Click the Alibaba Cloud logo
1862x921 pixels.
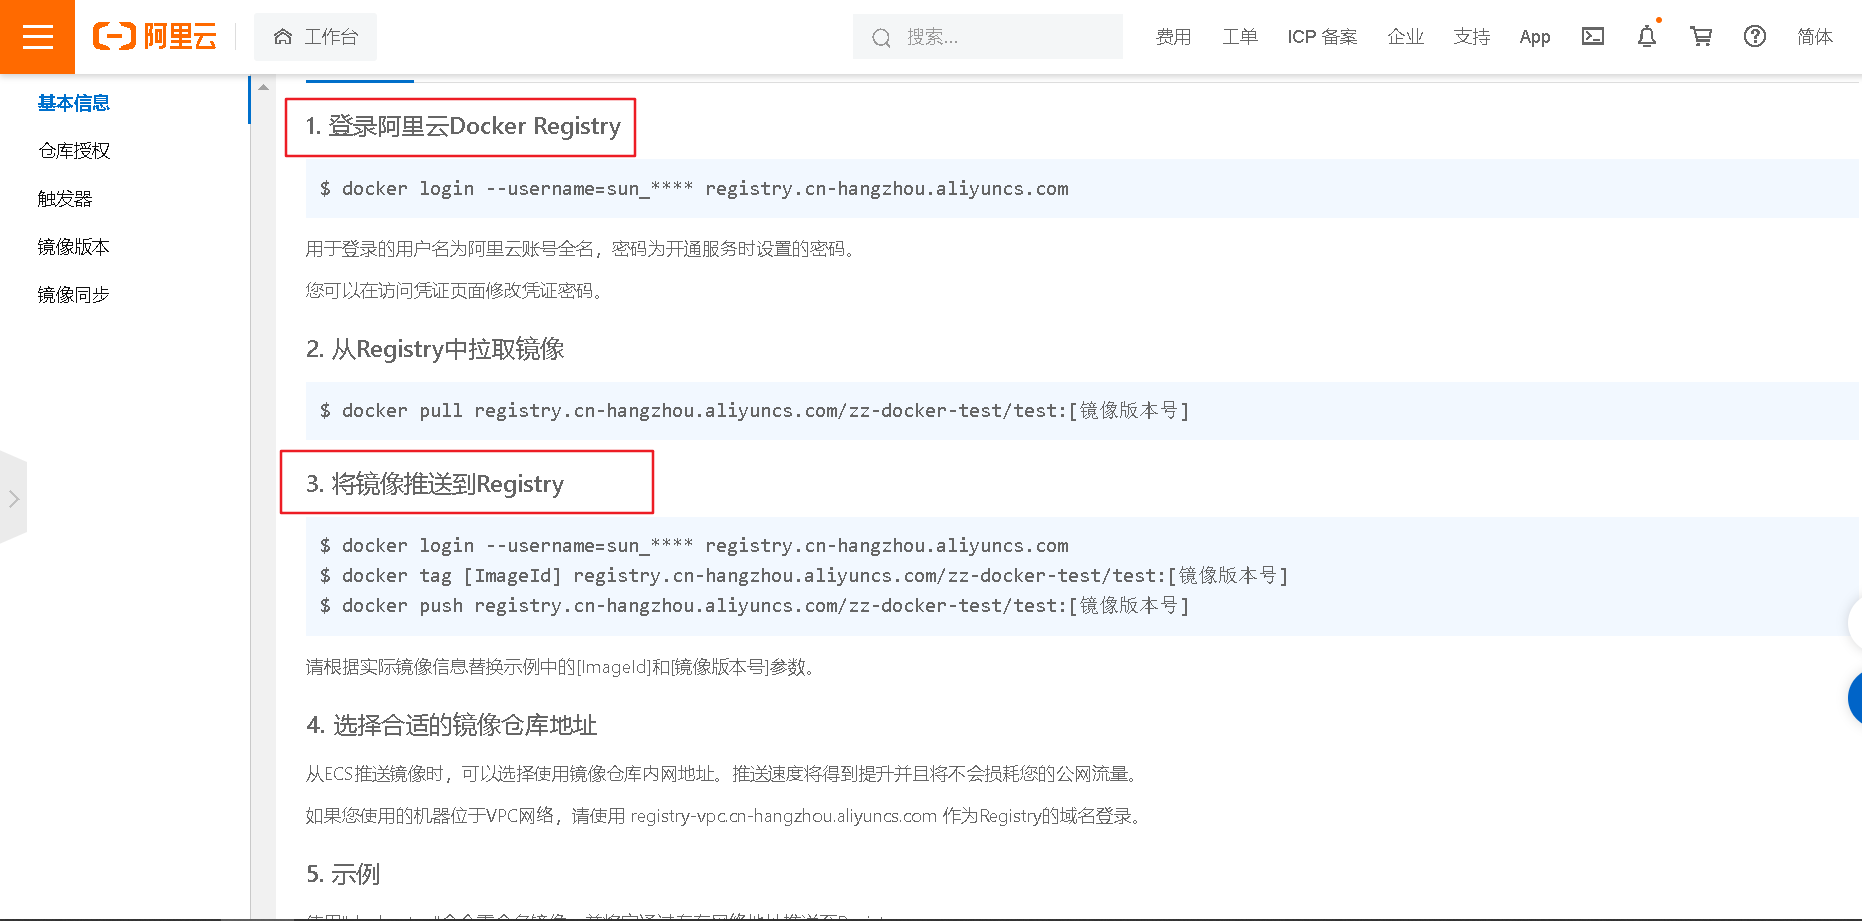pyautogui.click(x=155, y=37)
